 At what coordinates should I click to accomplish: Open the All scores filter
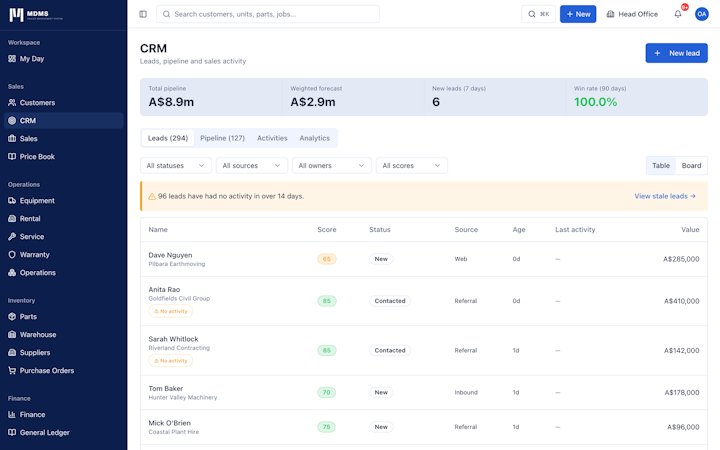411,166
